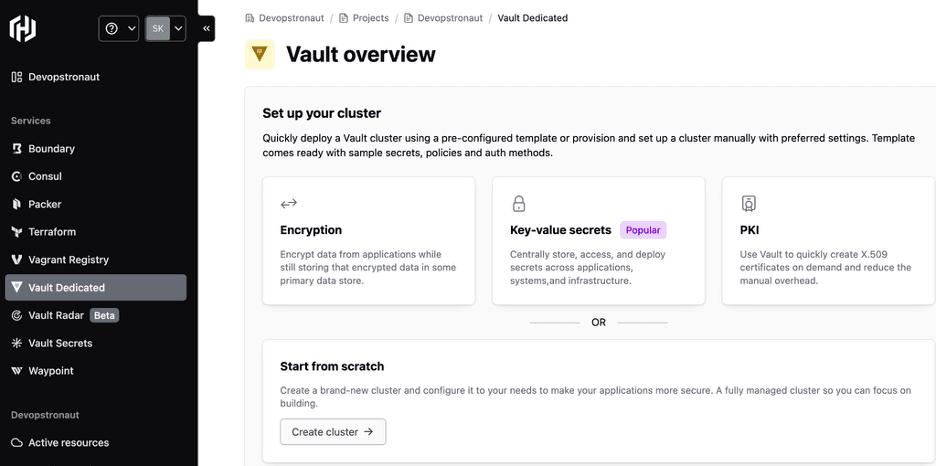Image resolution: width=936 pixels, height=466 pixels.
Task: Collapse the sidebar navigation panel
Action: [207, 29]
